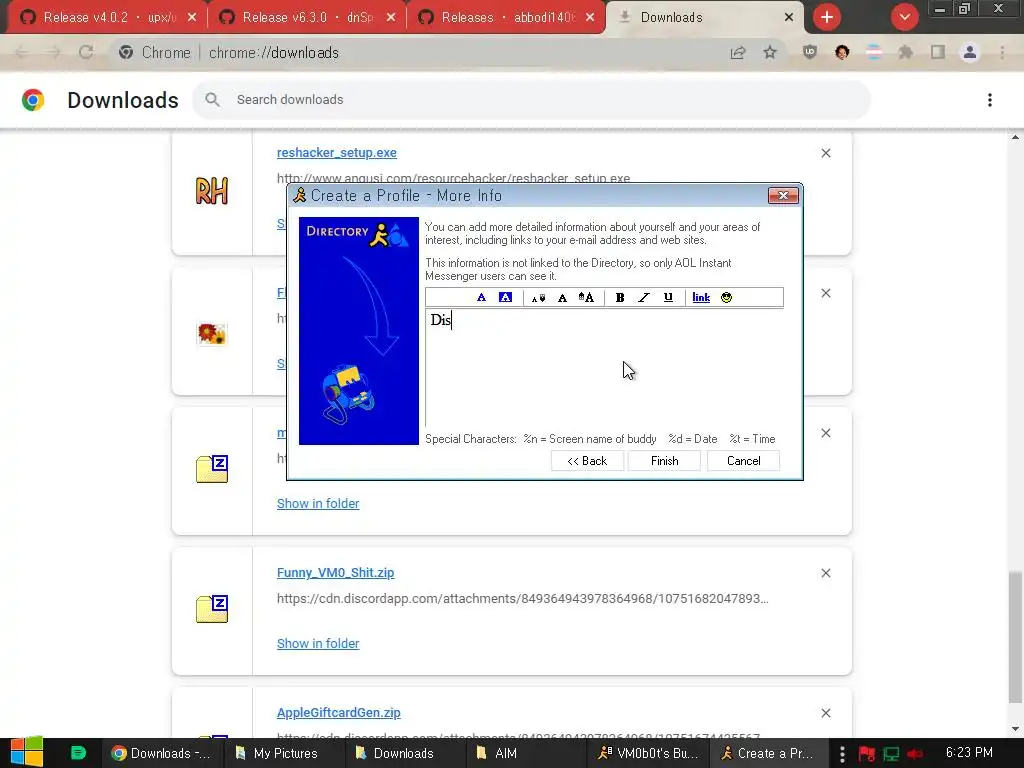Insert a hyperlink using link button

click(701, 297)
